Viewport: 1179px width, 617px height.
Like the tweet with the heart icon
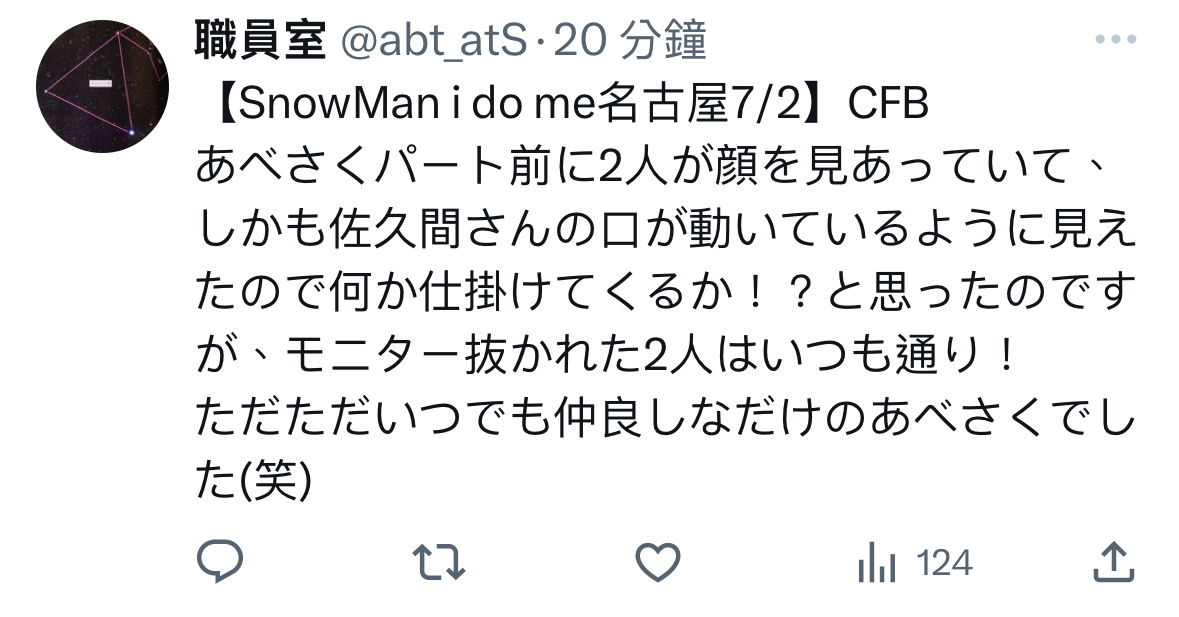658,562
